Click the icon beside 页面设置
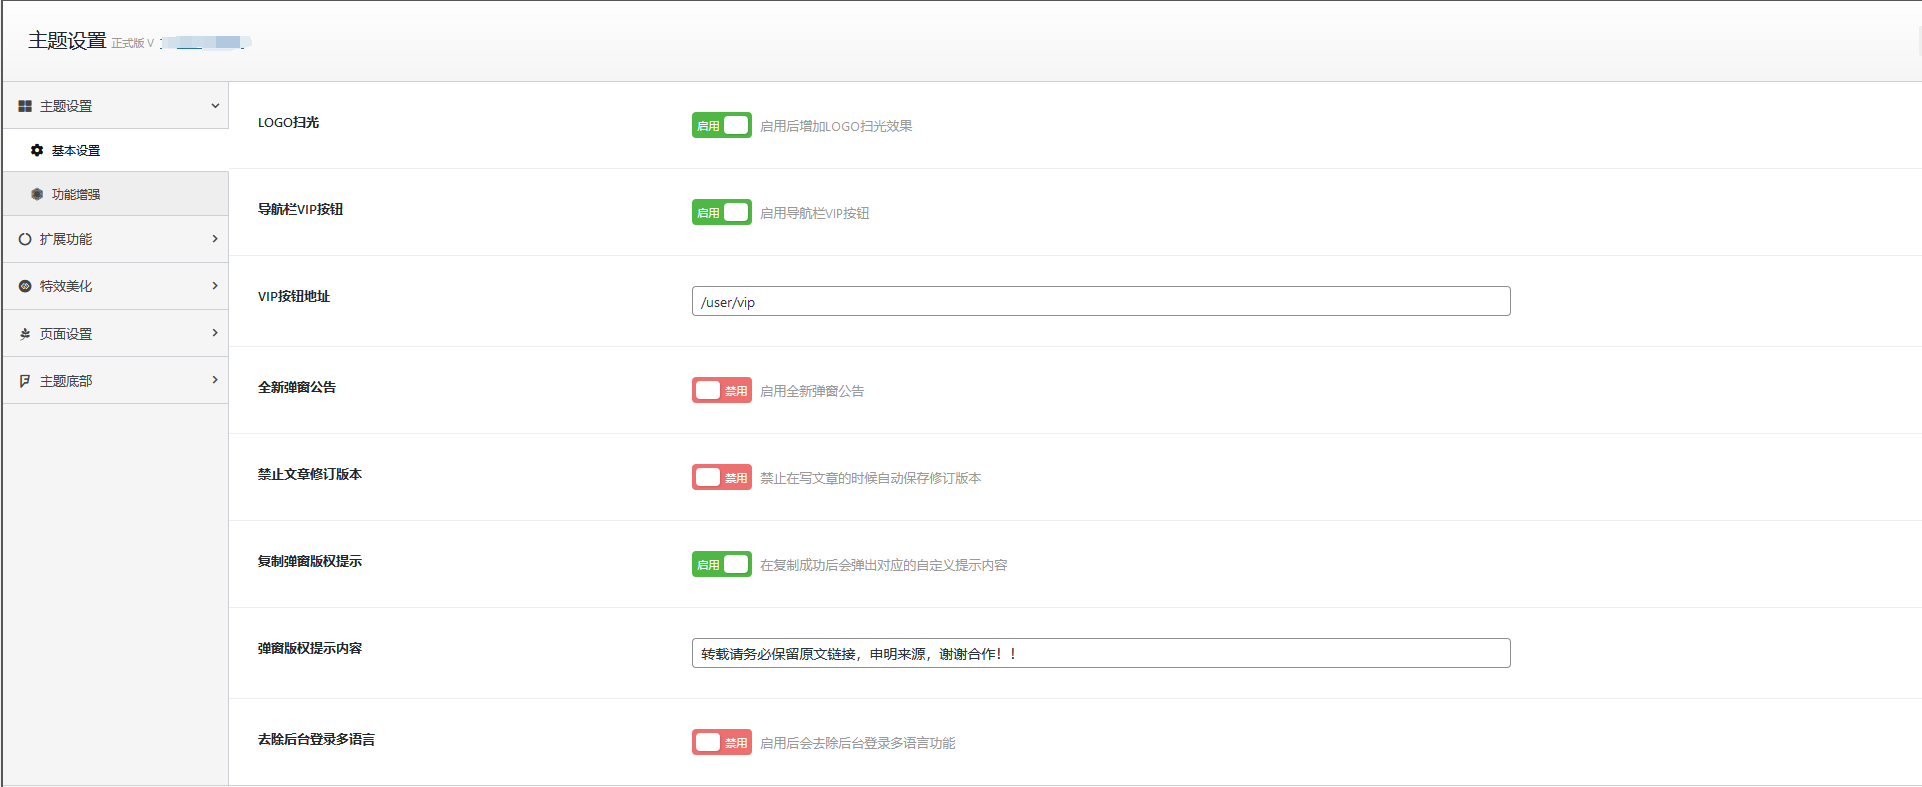The image size is (1922, 787). click(x=25, y=334)
